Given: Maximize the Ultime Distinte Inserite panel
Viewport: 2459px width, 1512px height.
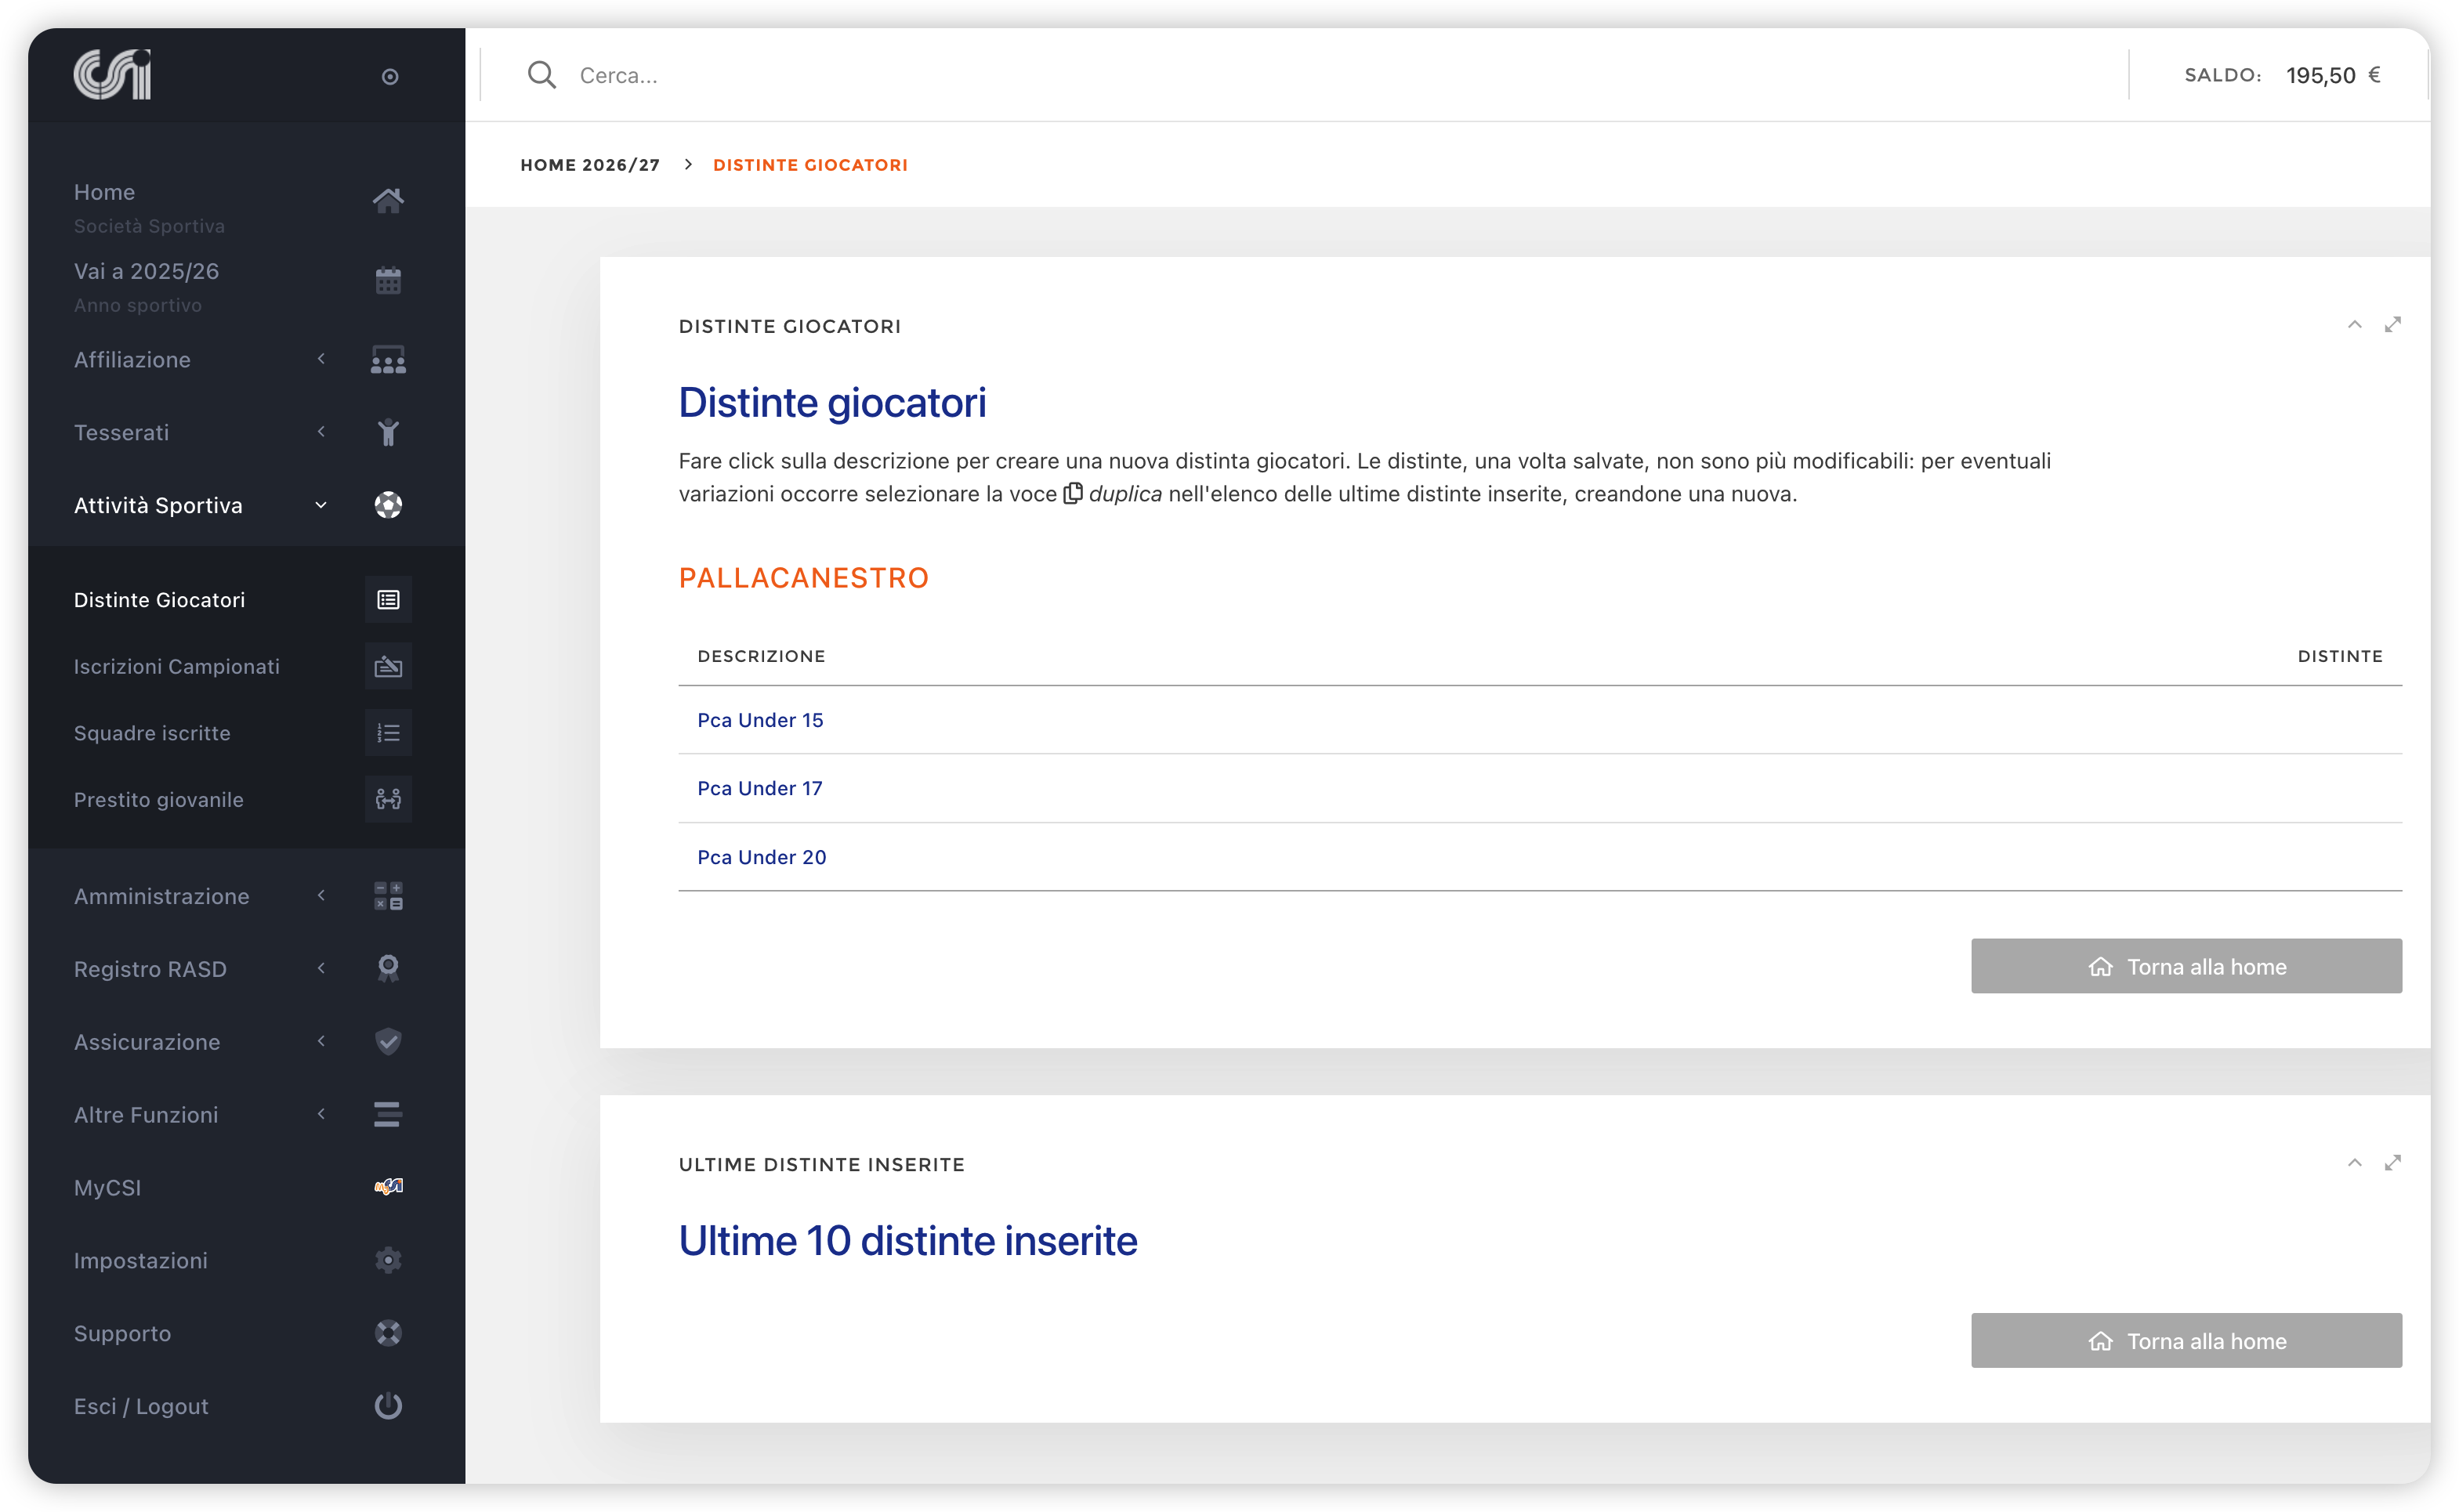Looking at the screenshot, I should click(2392, 1163).
